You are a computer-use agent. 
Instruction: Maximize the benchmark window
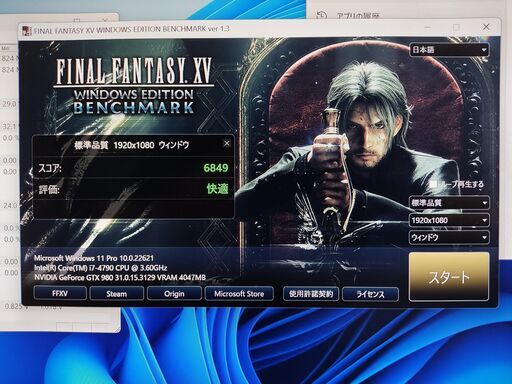tap(457, 27)
